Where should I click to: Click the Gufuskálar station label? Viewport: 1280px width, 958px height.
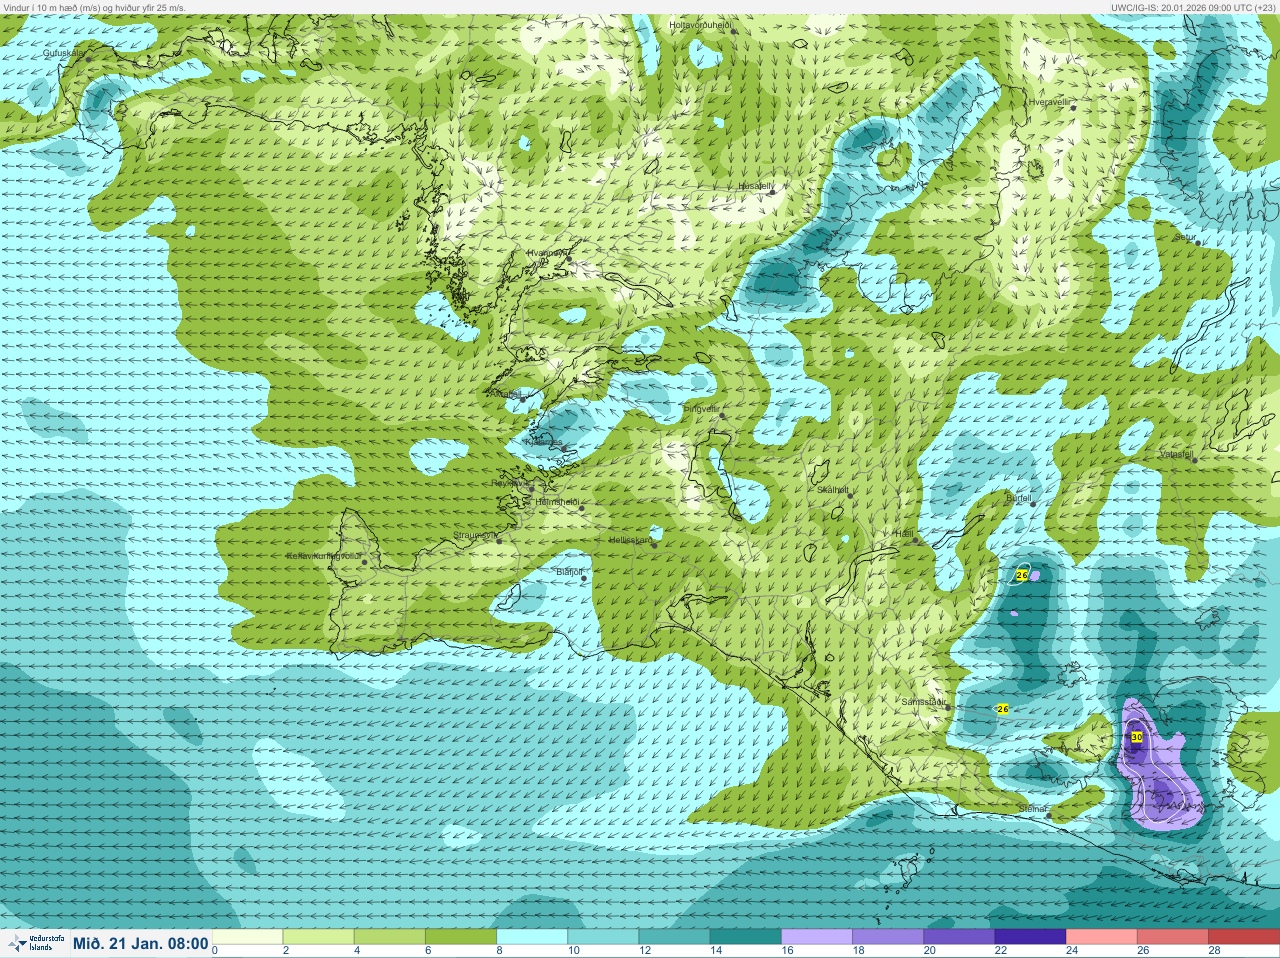click(65, 54)
